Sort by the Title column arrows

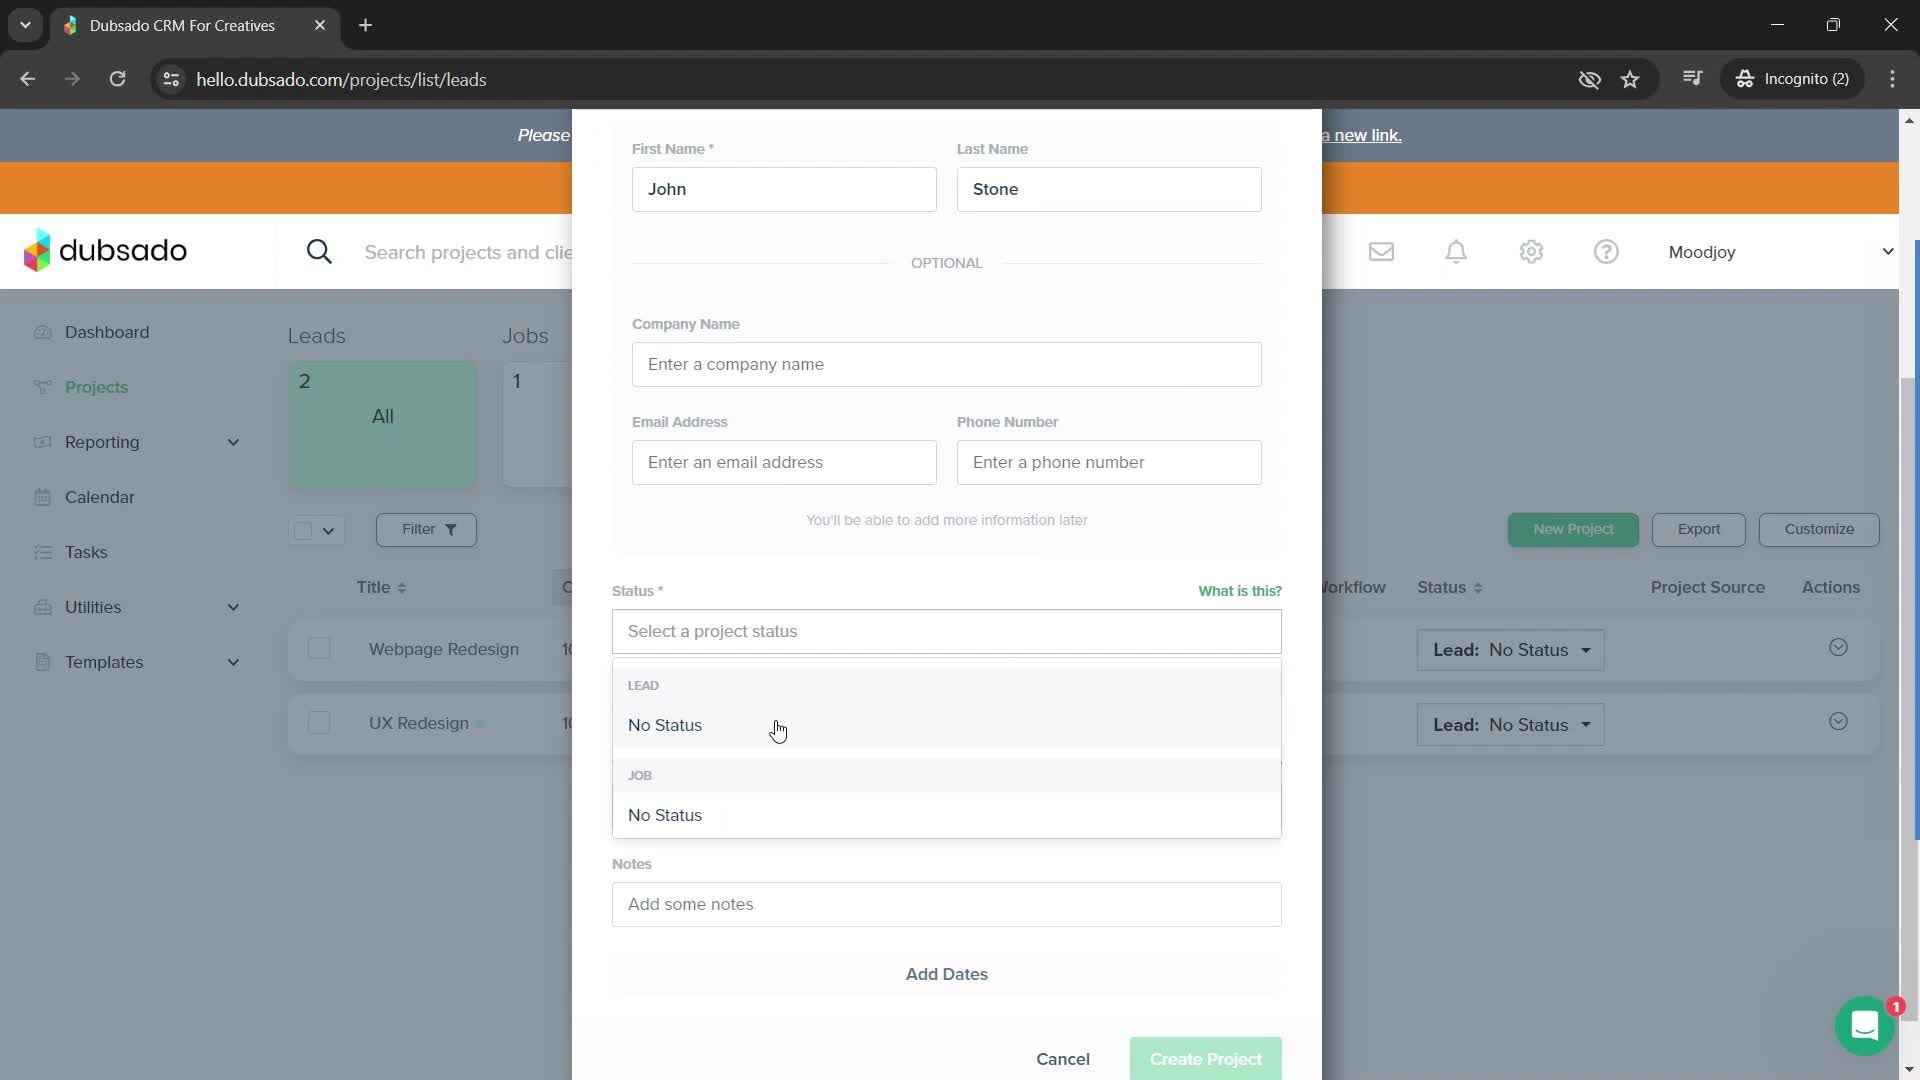click(402, 588)
